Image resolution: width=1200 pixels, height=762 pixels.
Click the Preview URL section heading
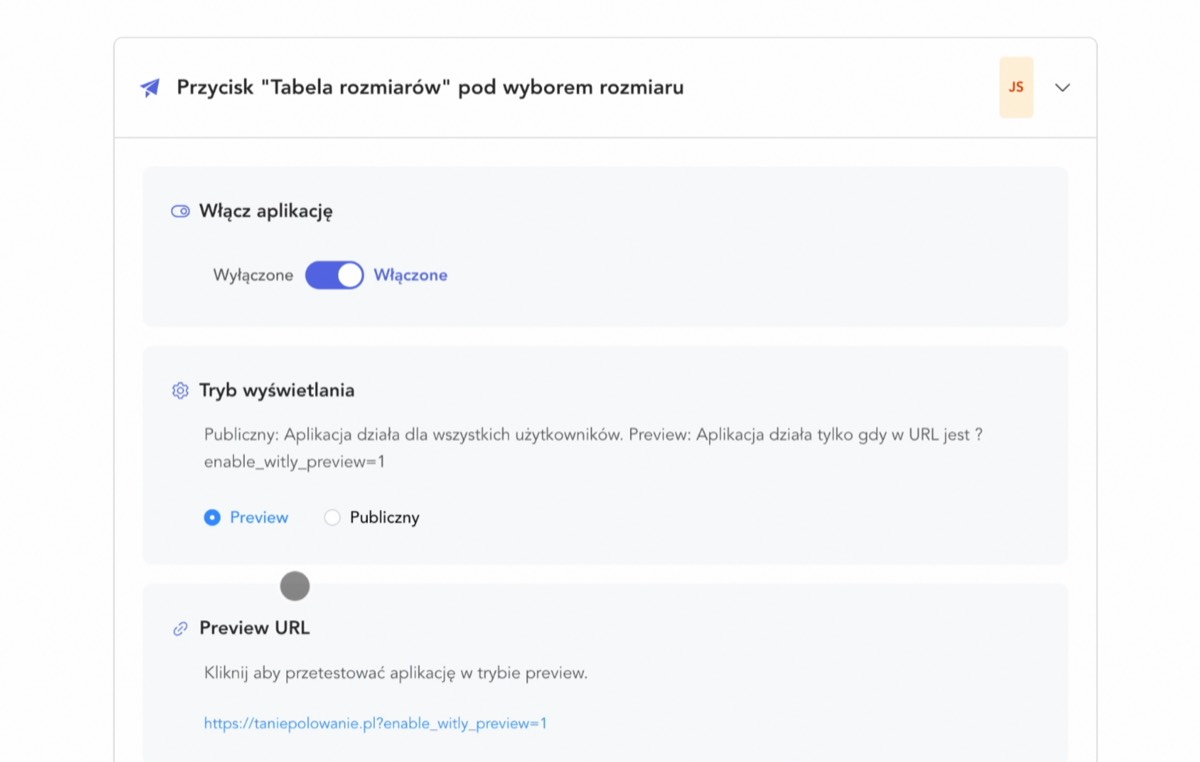click(254, 627)
